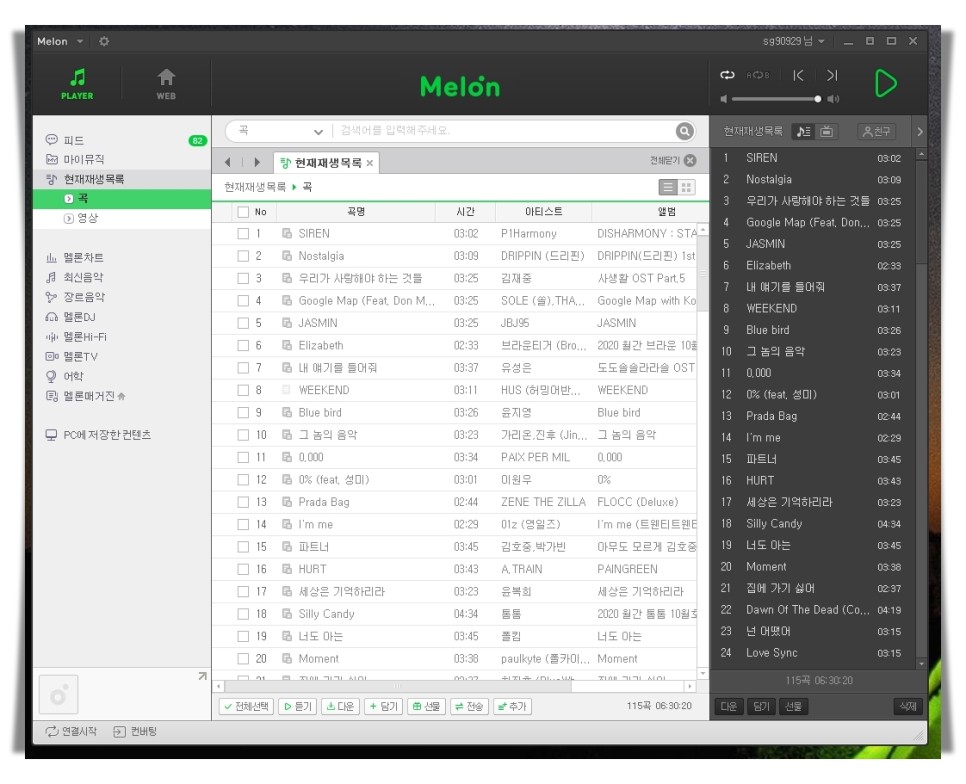Check the box for song 6 Elizabeth
This screenshot has width=966, height=784.
tap(243, 346)
